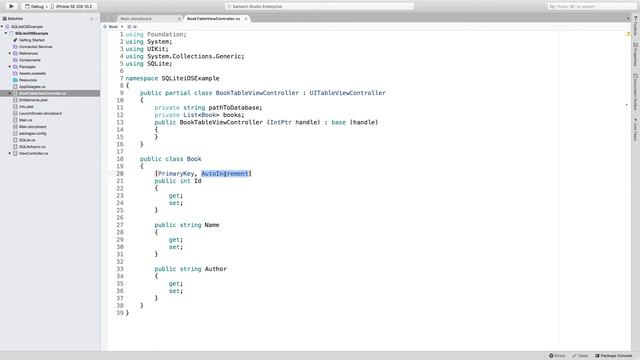Click 'namespace SQLiteiOSExample' on line 7
The height and width of the screenshot is (360, 640).
[172, 78]
